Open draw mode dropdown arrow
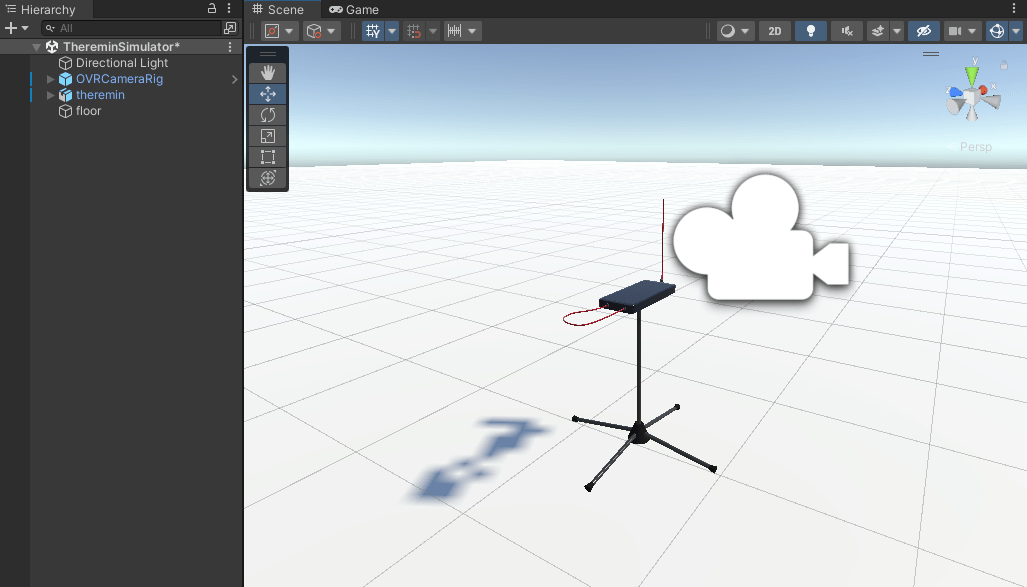This screenshot has height=587, width=1027. click(745, 31)
